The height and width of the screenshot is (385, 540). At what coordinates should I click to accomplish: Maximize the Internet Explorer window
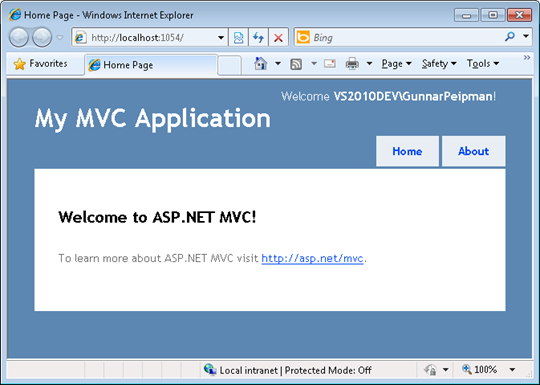pyautogui.click(x=493, y=15)
